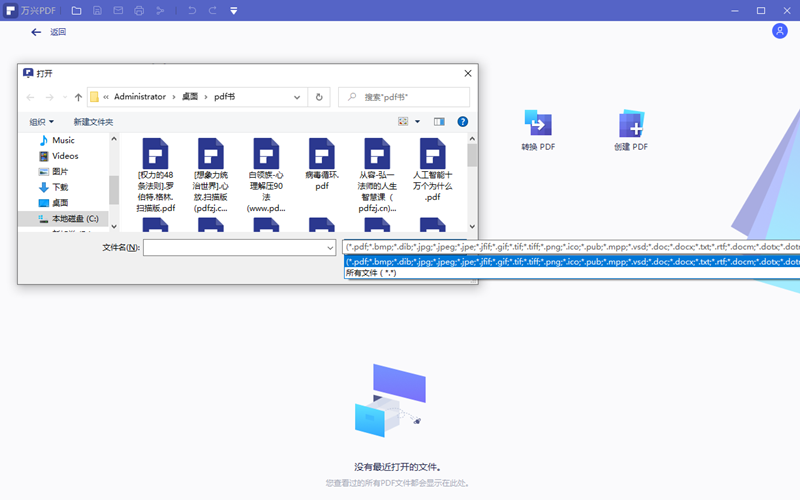Click the Create PDF (创建 PDF) icon
Image resolution: width=800 pixels, height=500 pixels.
[631, 124]
